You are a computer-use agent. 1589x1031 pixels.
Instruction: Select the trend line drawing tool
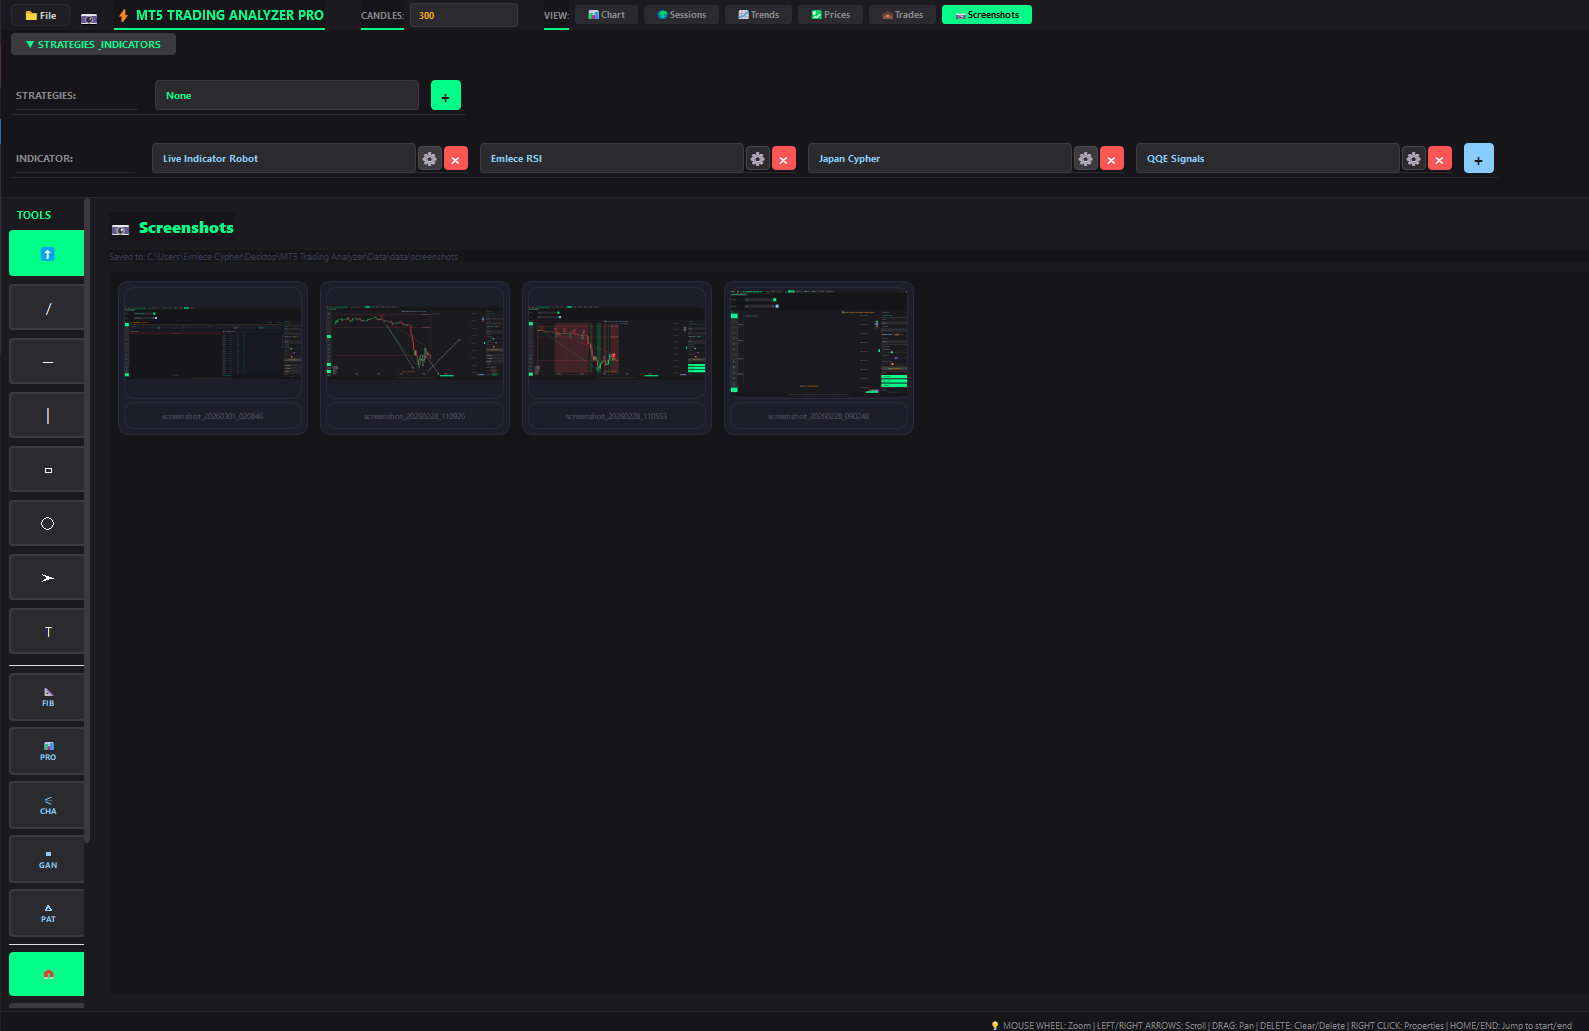(47, 308)
